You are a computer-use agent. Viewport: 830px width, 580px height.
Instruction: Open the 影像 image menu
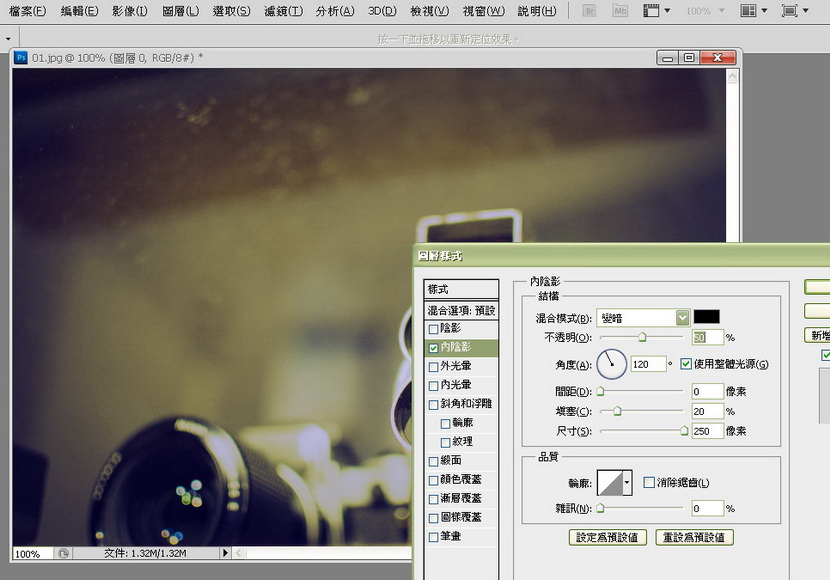[129, 11]
